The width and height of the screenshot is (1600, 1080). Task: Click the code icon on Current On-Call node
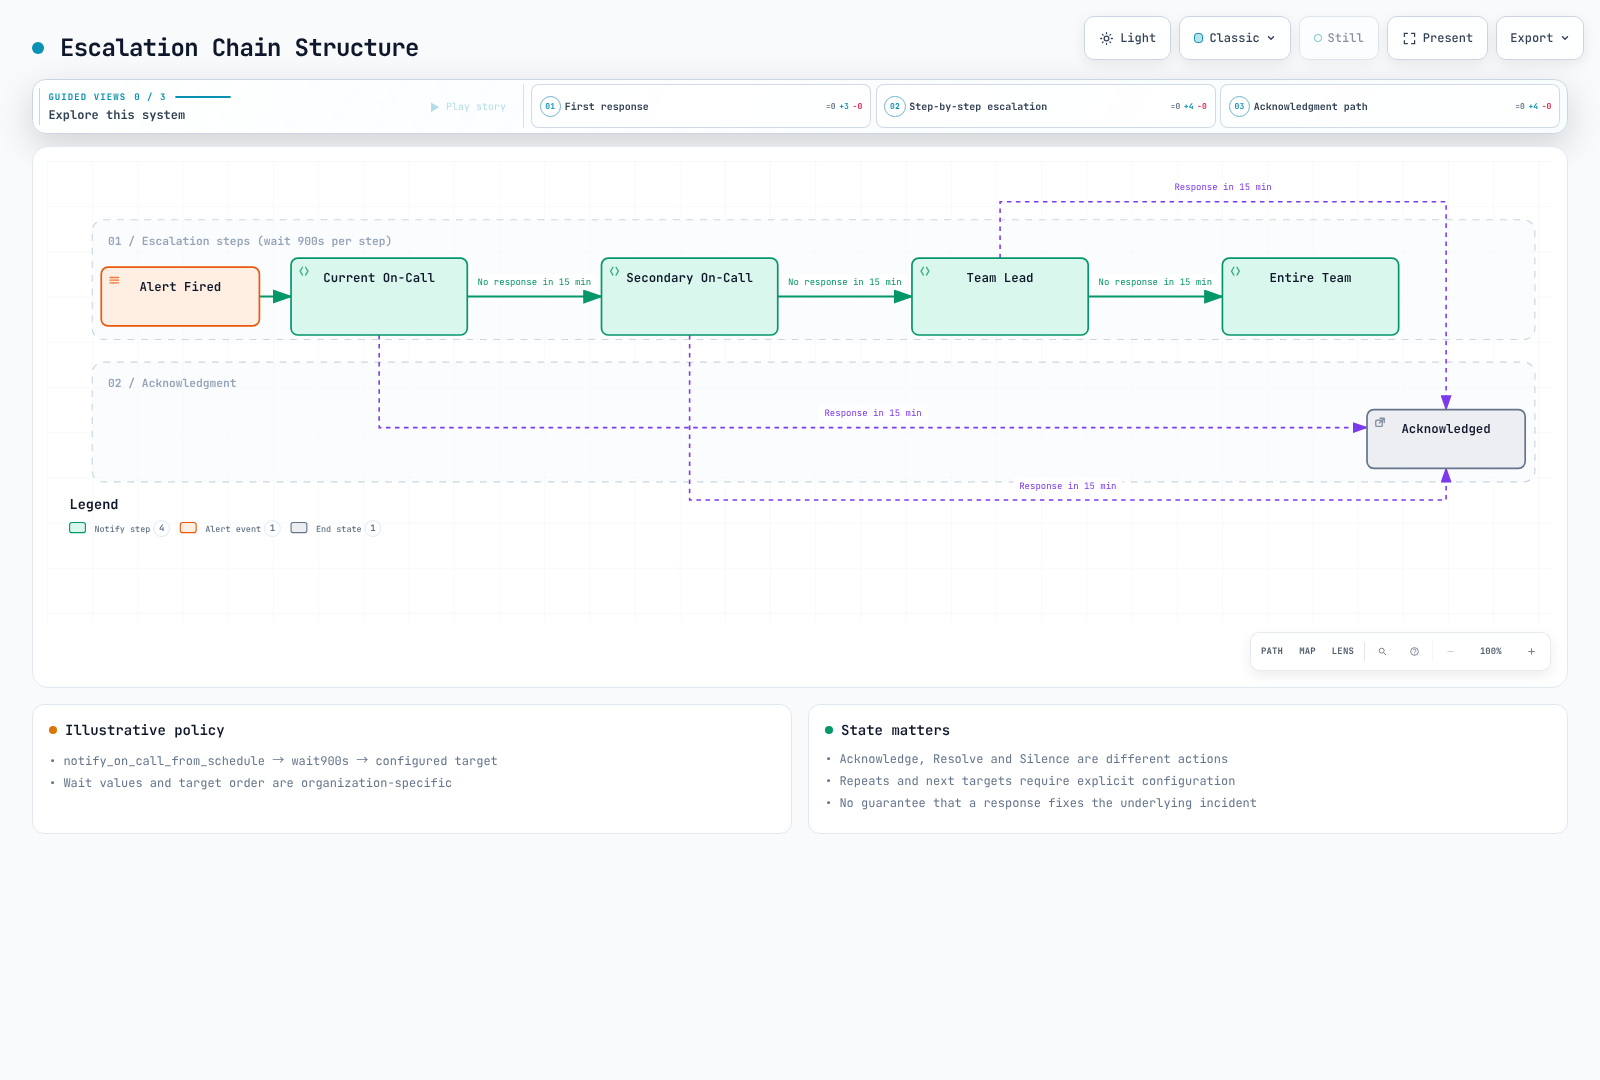click(x=304, y=271)
